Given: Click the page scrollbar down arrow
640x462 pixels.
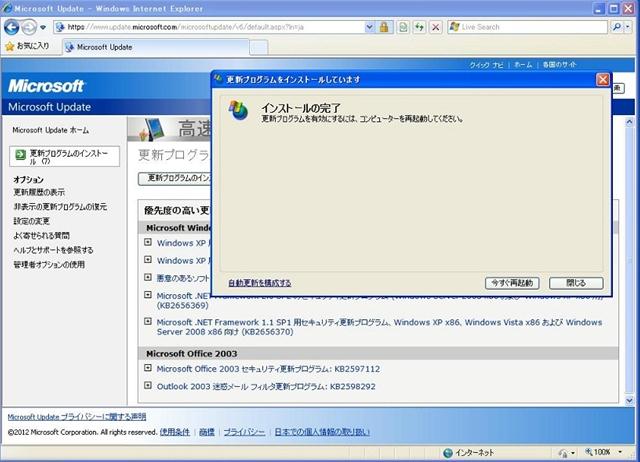Looking at the screenshot, I should pos(629,400).
